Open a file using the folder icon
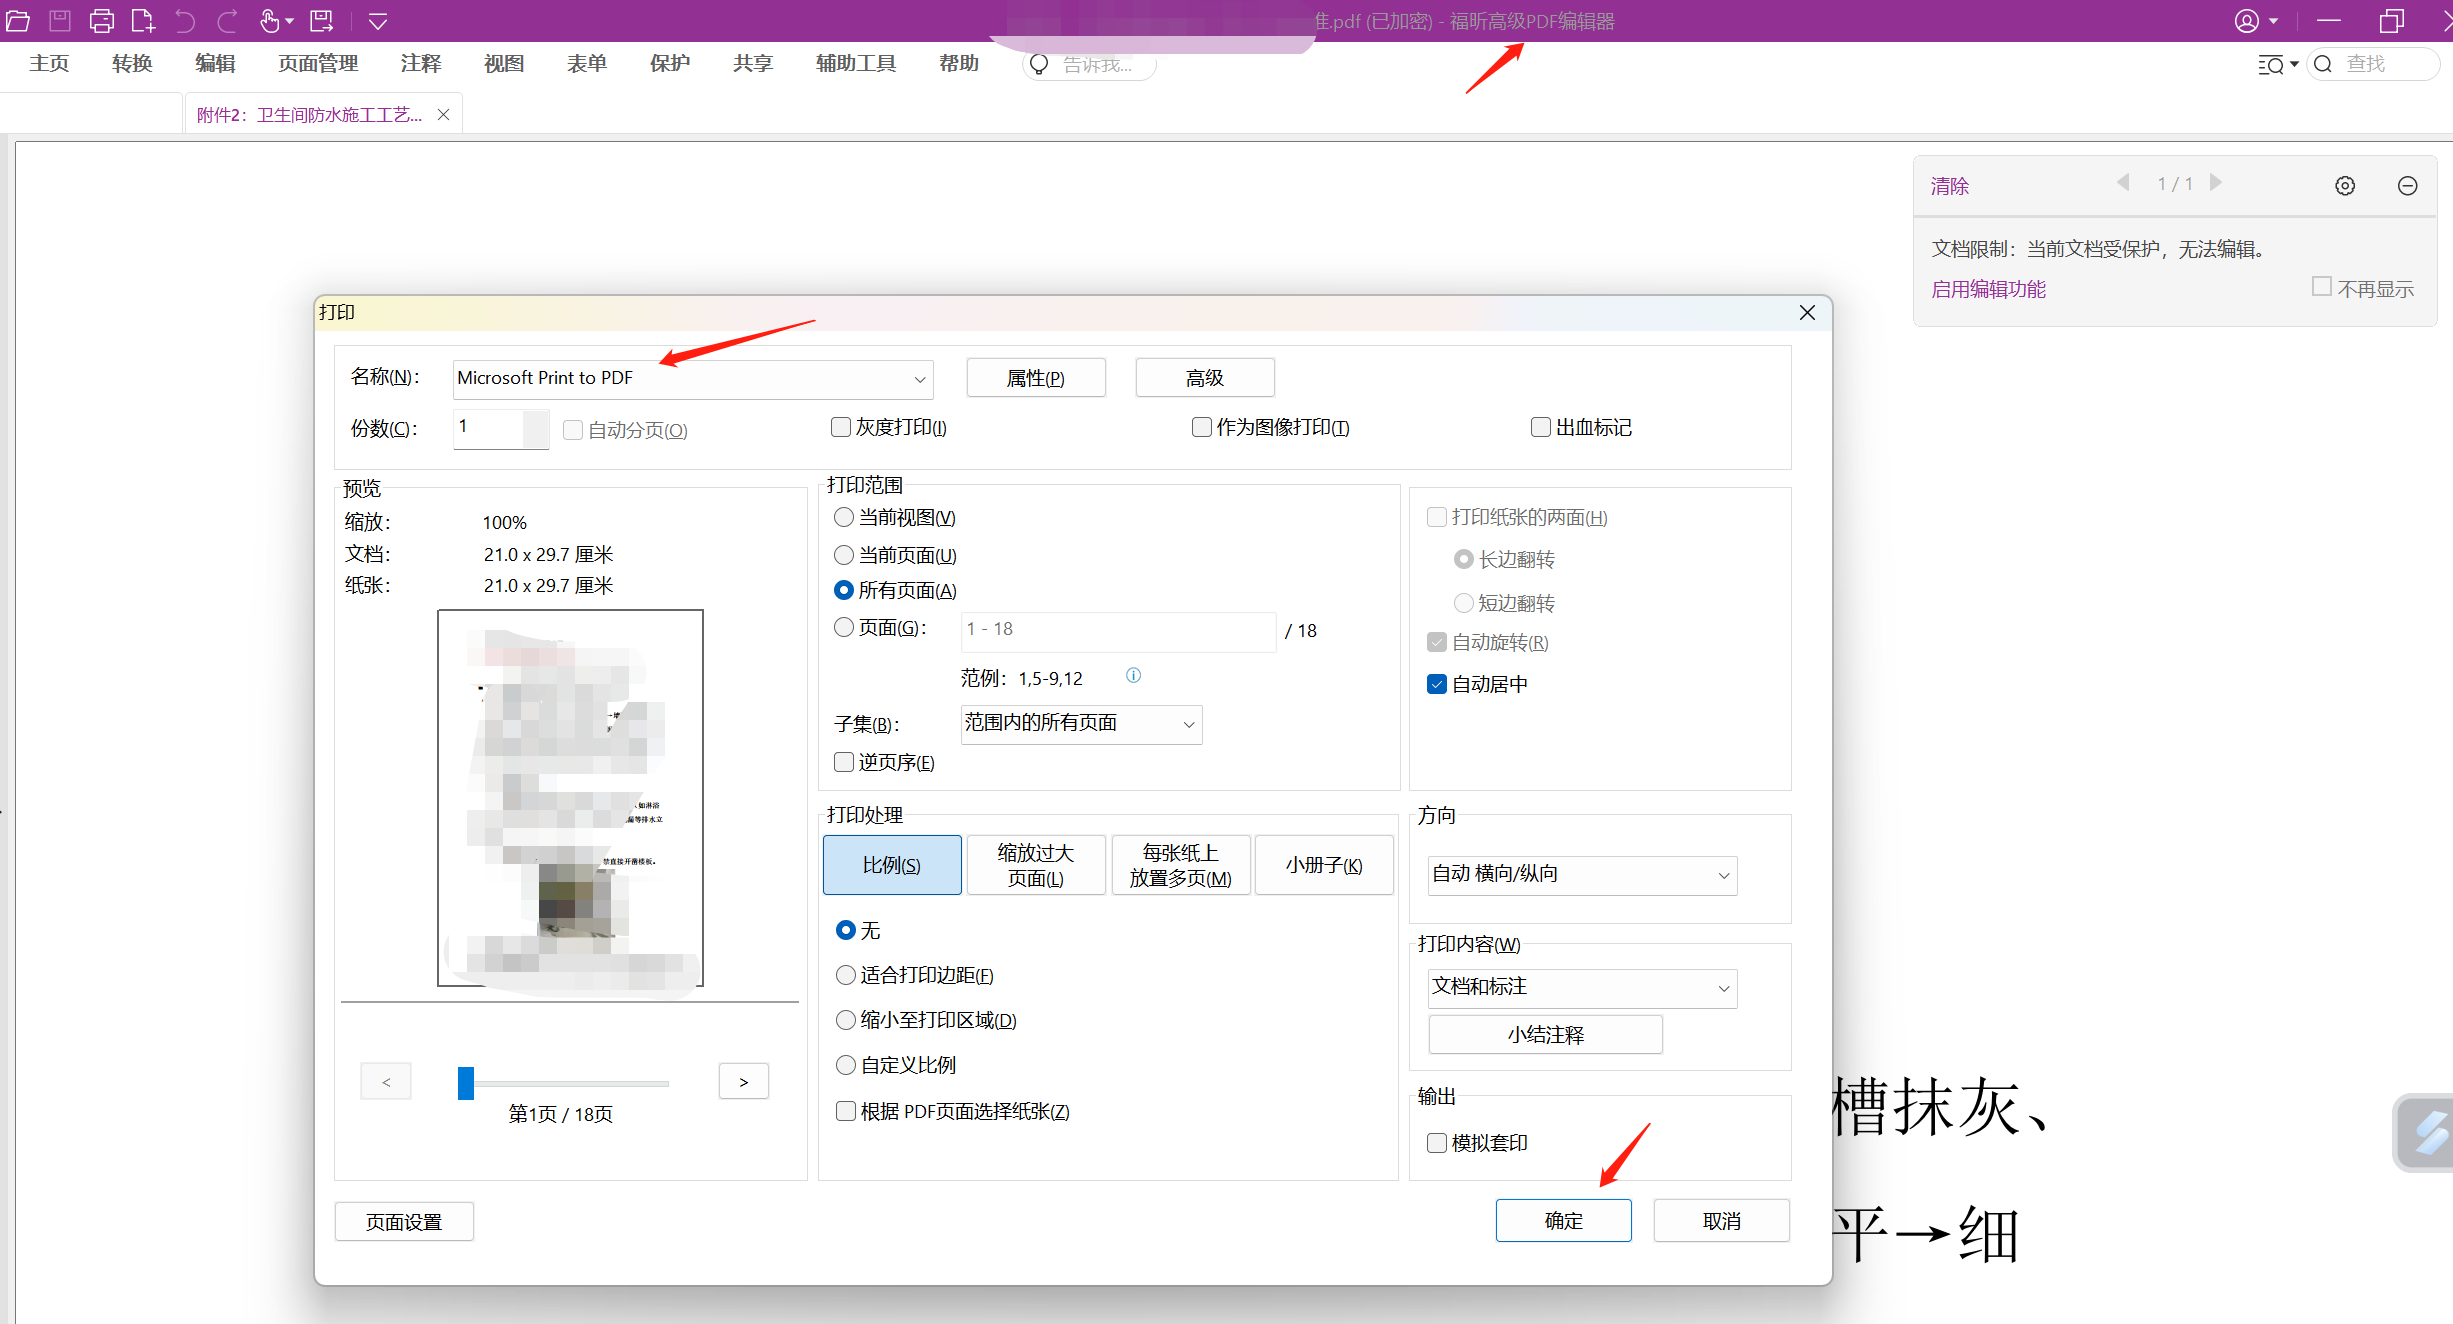The image size is (2453, 1324). (x=17, y=20)
